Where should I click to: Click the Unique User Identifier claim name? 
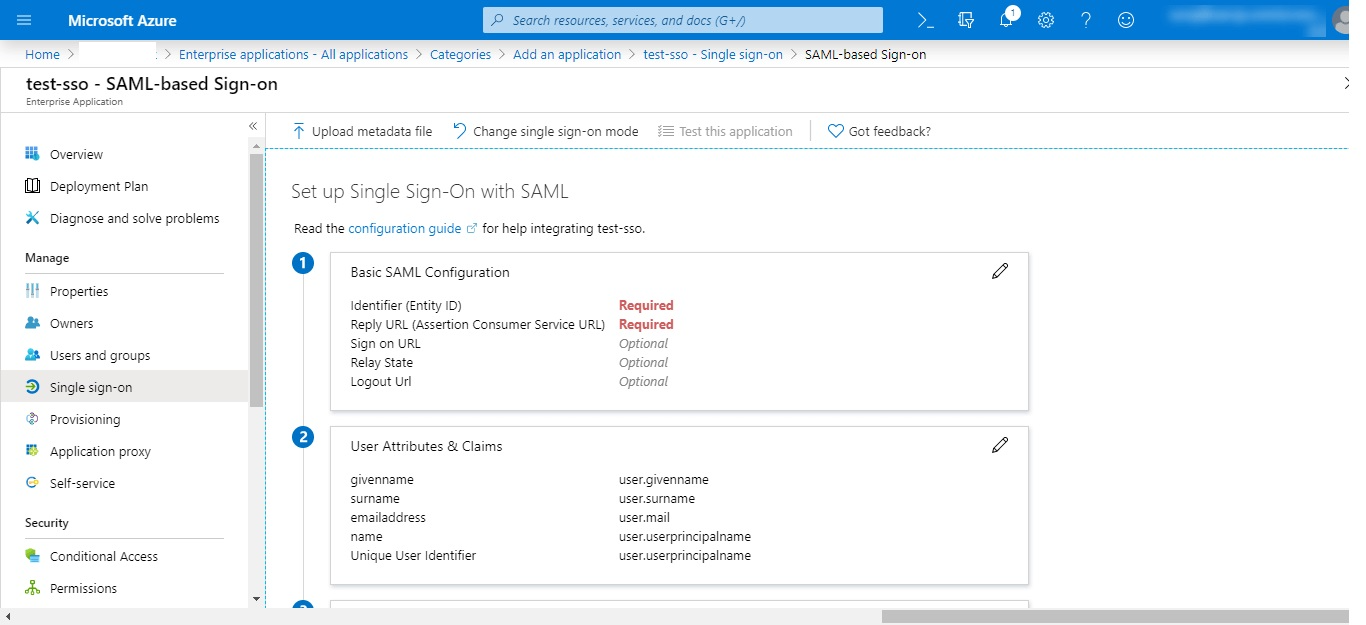[x=413, y=555]
